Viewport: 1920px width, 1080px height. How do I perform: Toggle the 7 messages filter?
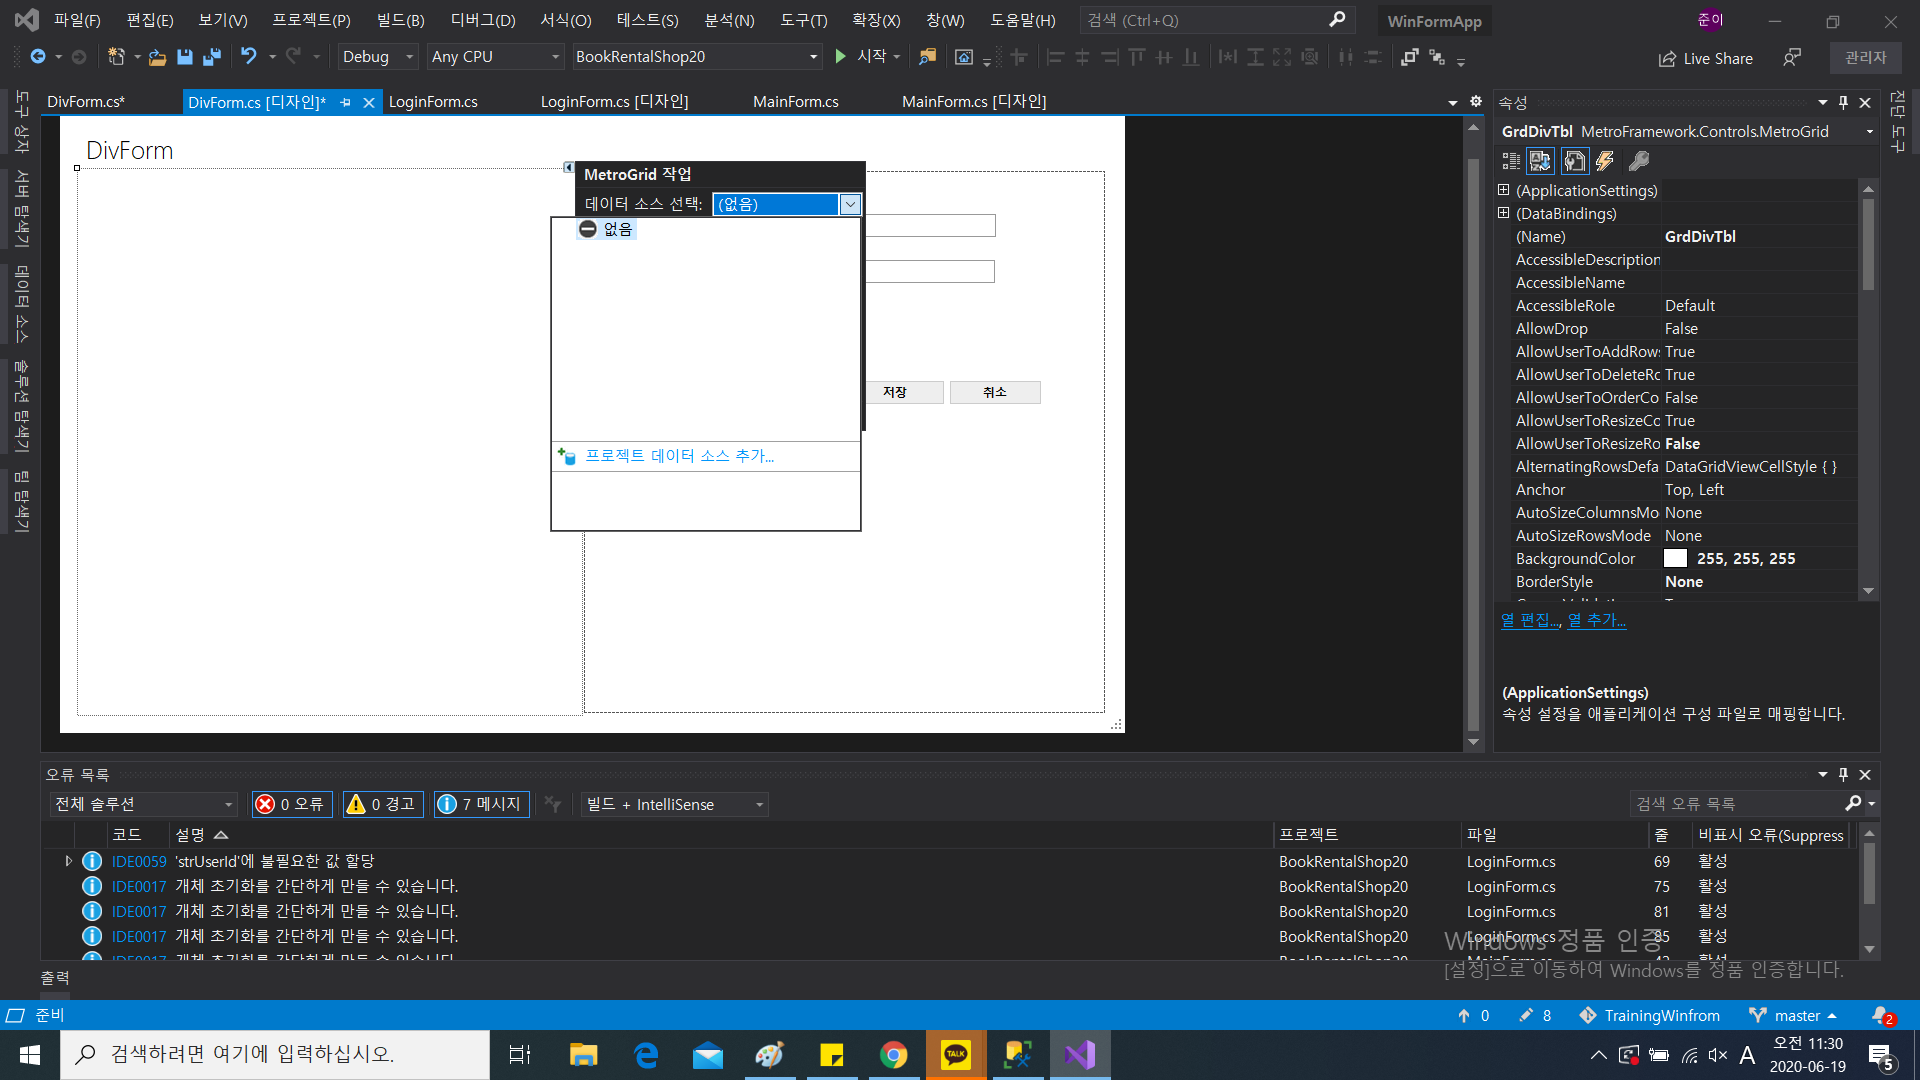point(481,804)
